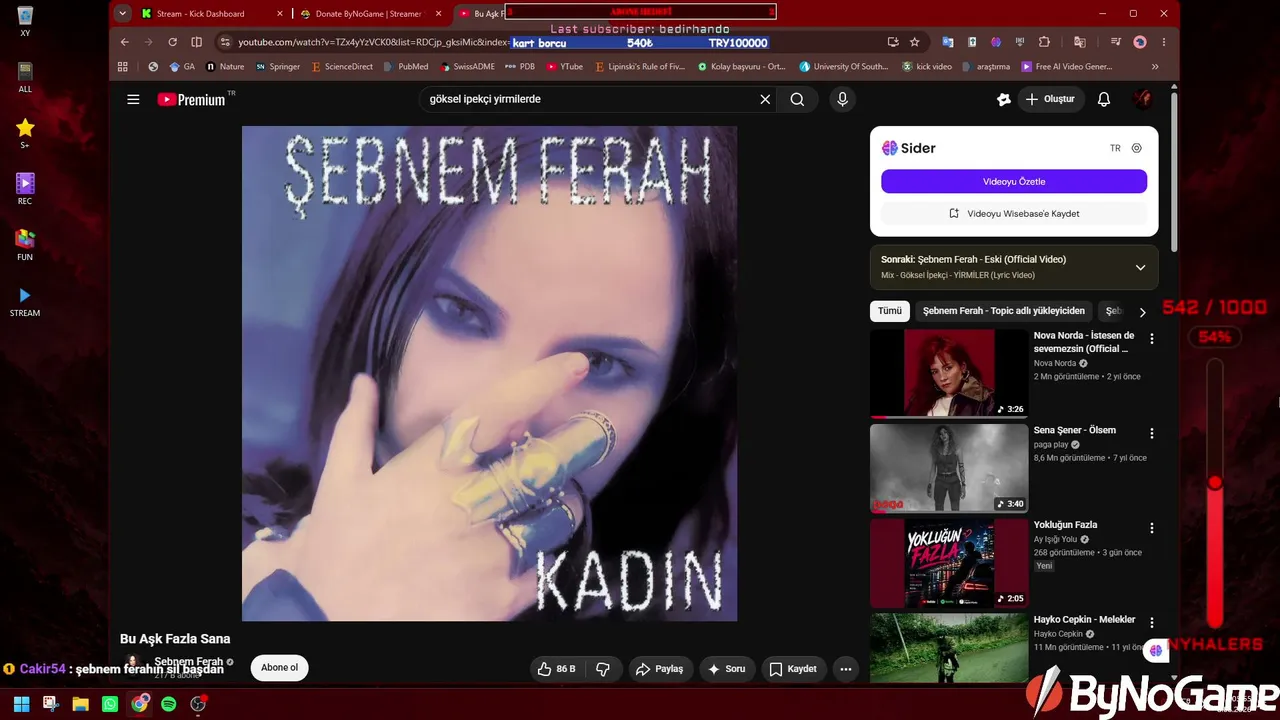The image size is (1280, 720).
Task: Open Yokluğun Fazla video thumbnail
Action: point(949,563)
